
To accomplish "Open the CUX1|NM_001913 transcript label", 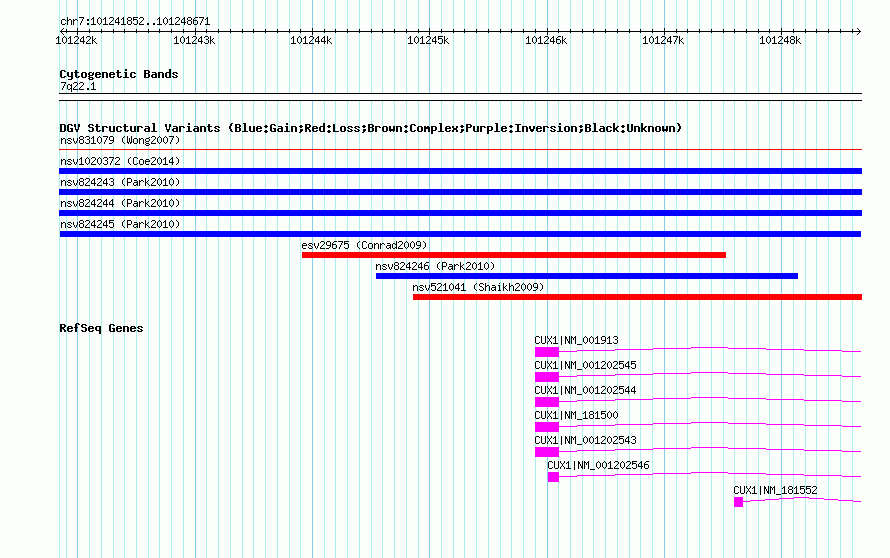I will [x=576, y=341].
